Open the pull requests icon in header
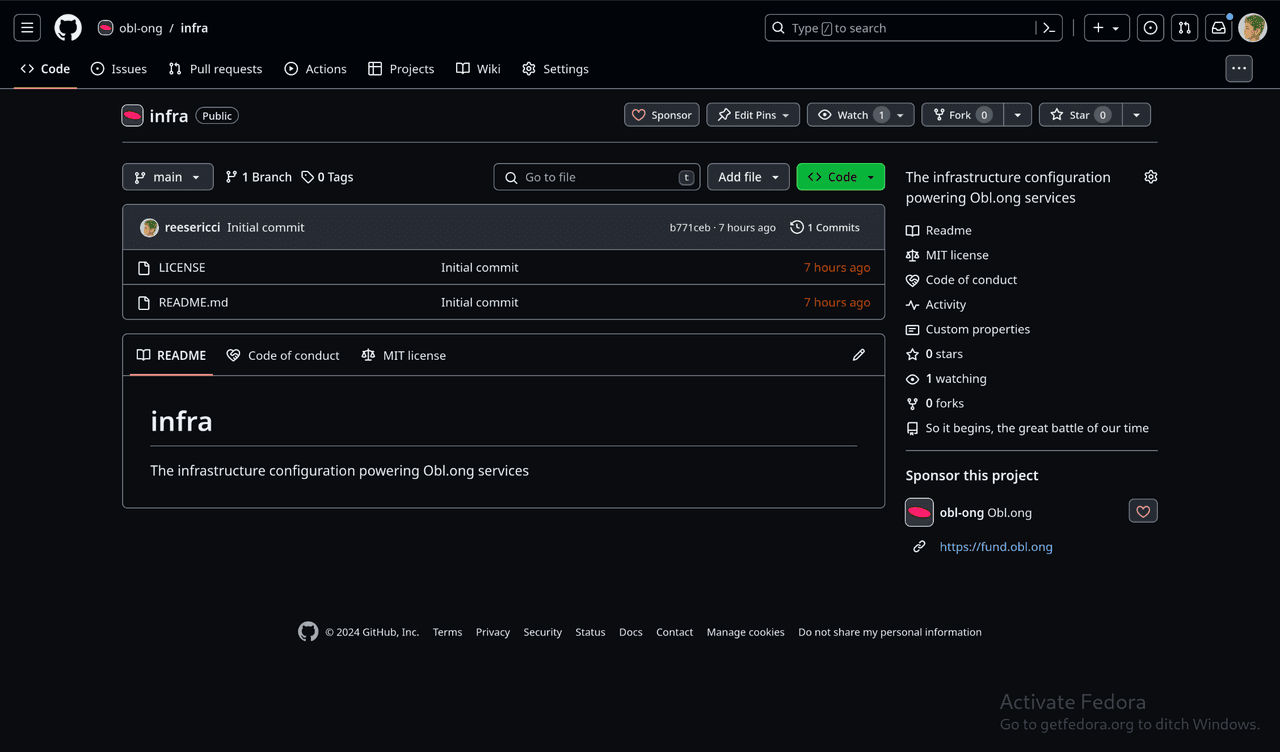The height and width of the screenshot is (752, 1280). coord(1184,28)
